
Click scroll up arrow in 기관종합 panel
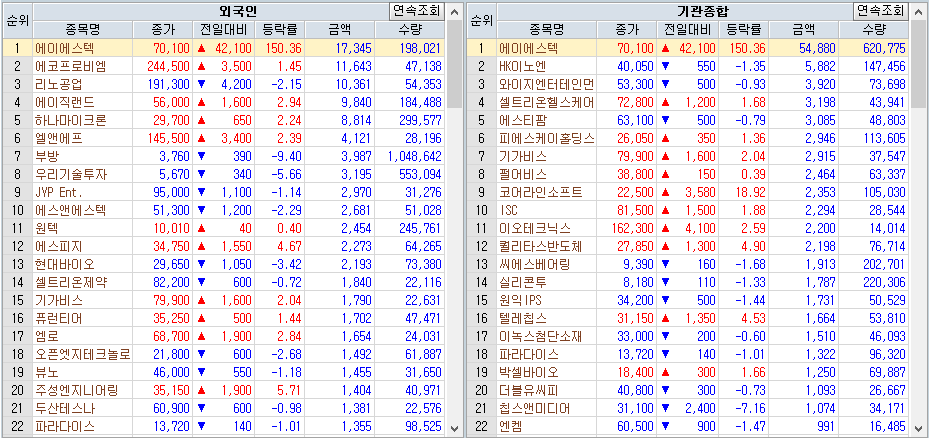[918, 11]
